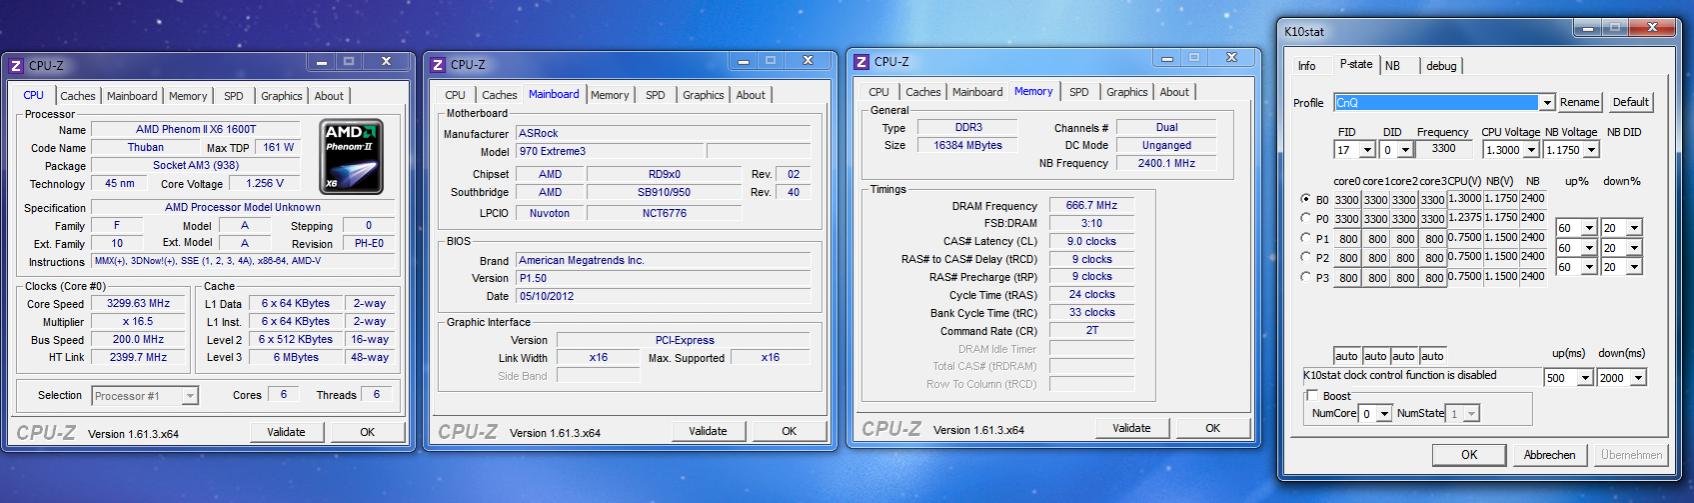Click the HT Link value 2399.7 MHz

coord(138,358)
